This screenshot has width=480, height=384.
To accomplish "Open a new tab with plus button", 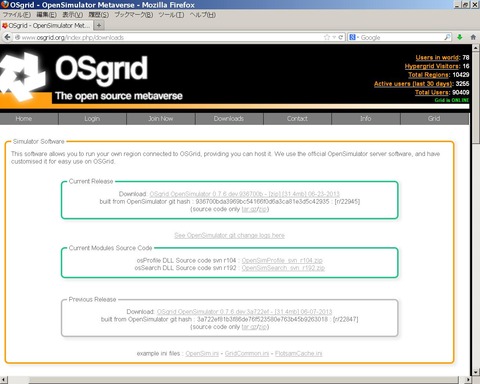I will (99, 25).
